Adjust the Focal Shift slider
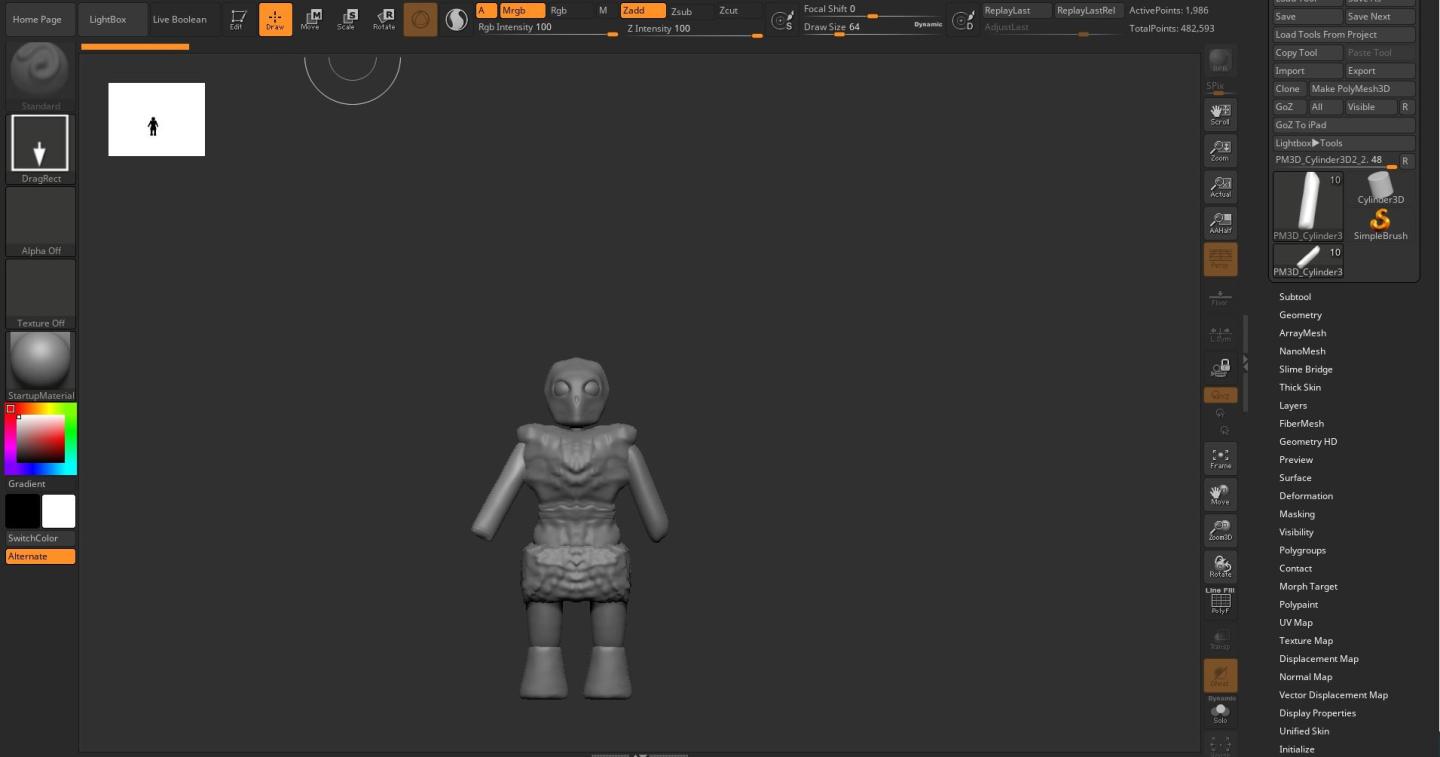This screenshot has width=1440, height=757. [873, 10]
